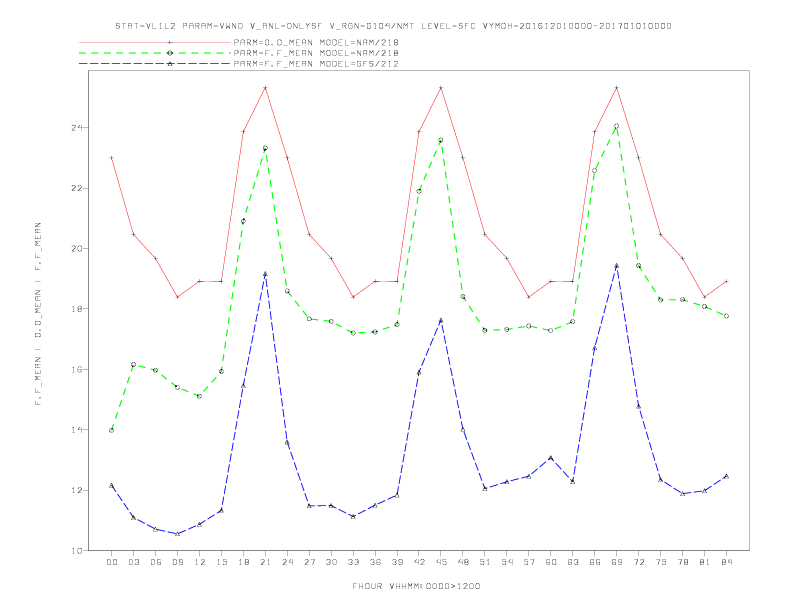
Task: Click x-axis tick label 33
Action: tap(353, 562)
